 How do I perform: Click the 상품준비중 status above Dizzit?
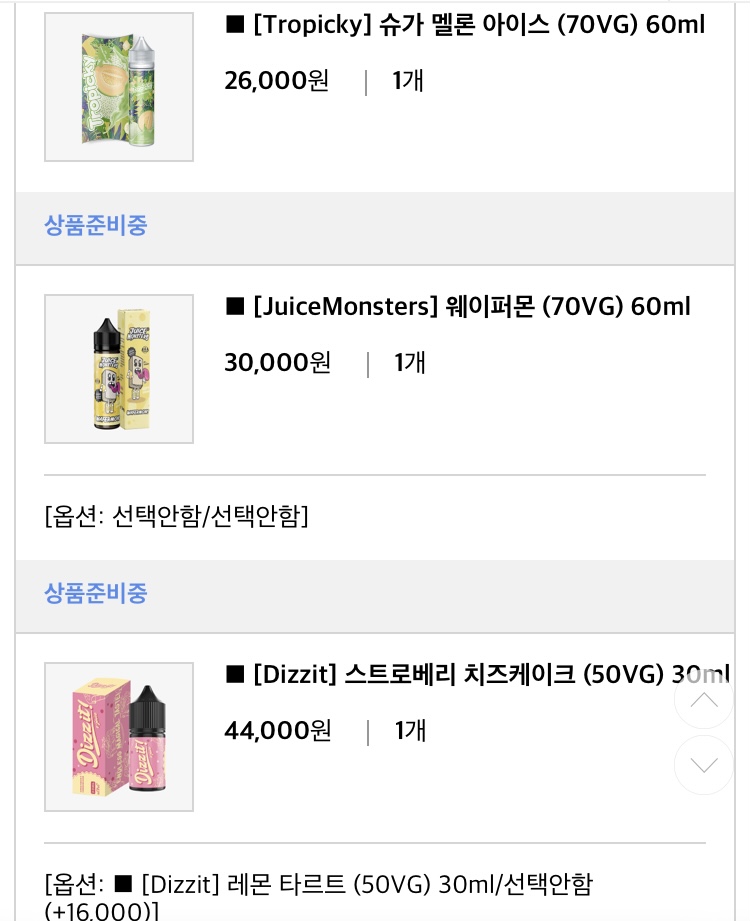[96, 593]
